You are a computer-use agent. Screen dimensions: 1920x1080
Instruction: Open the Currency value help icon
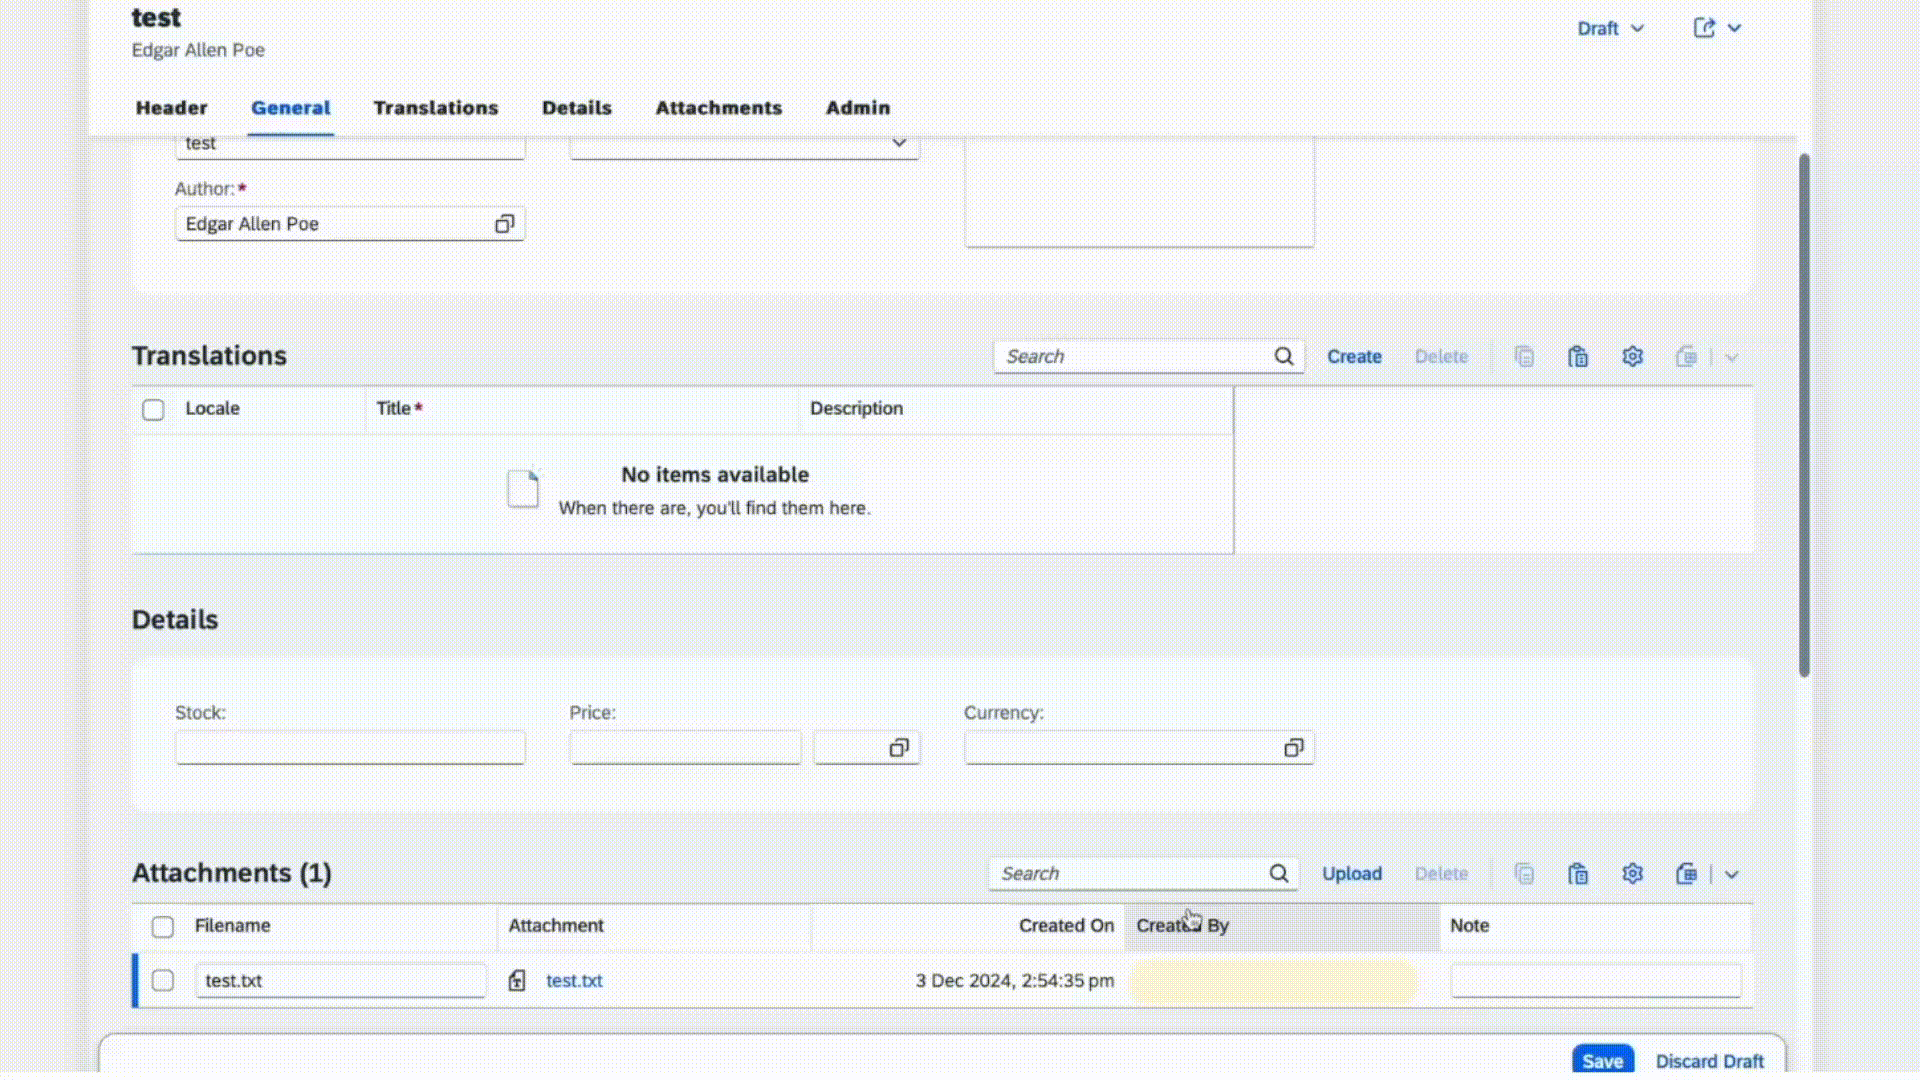coord(1293,748)
